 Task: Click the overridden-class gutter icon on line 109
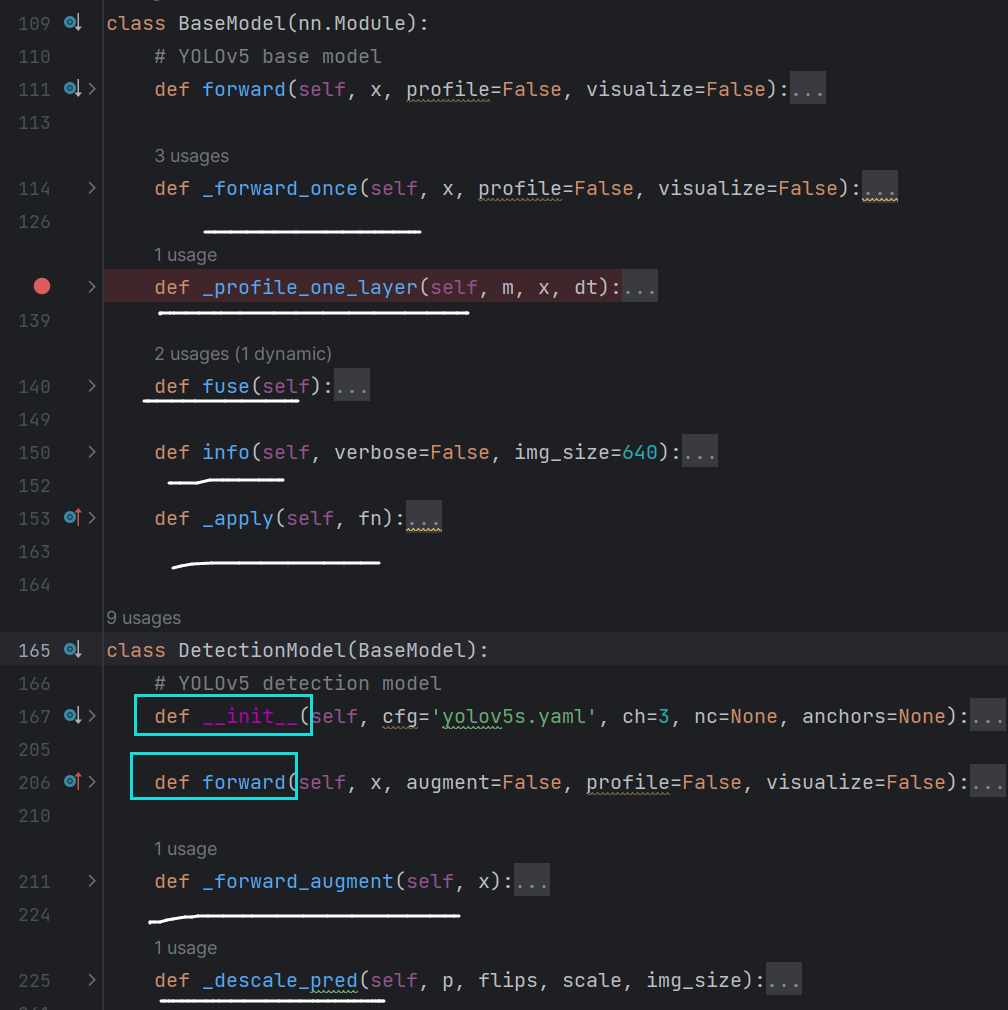click(x=73, y=23)
